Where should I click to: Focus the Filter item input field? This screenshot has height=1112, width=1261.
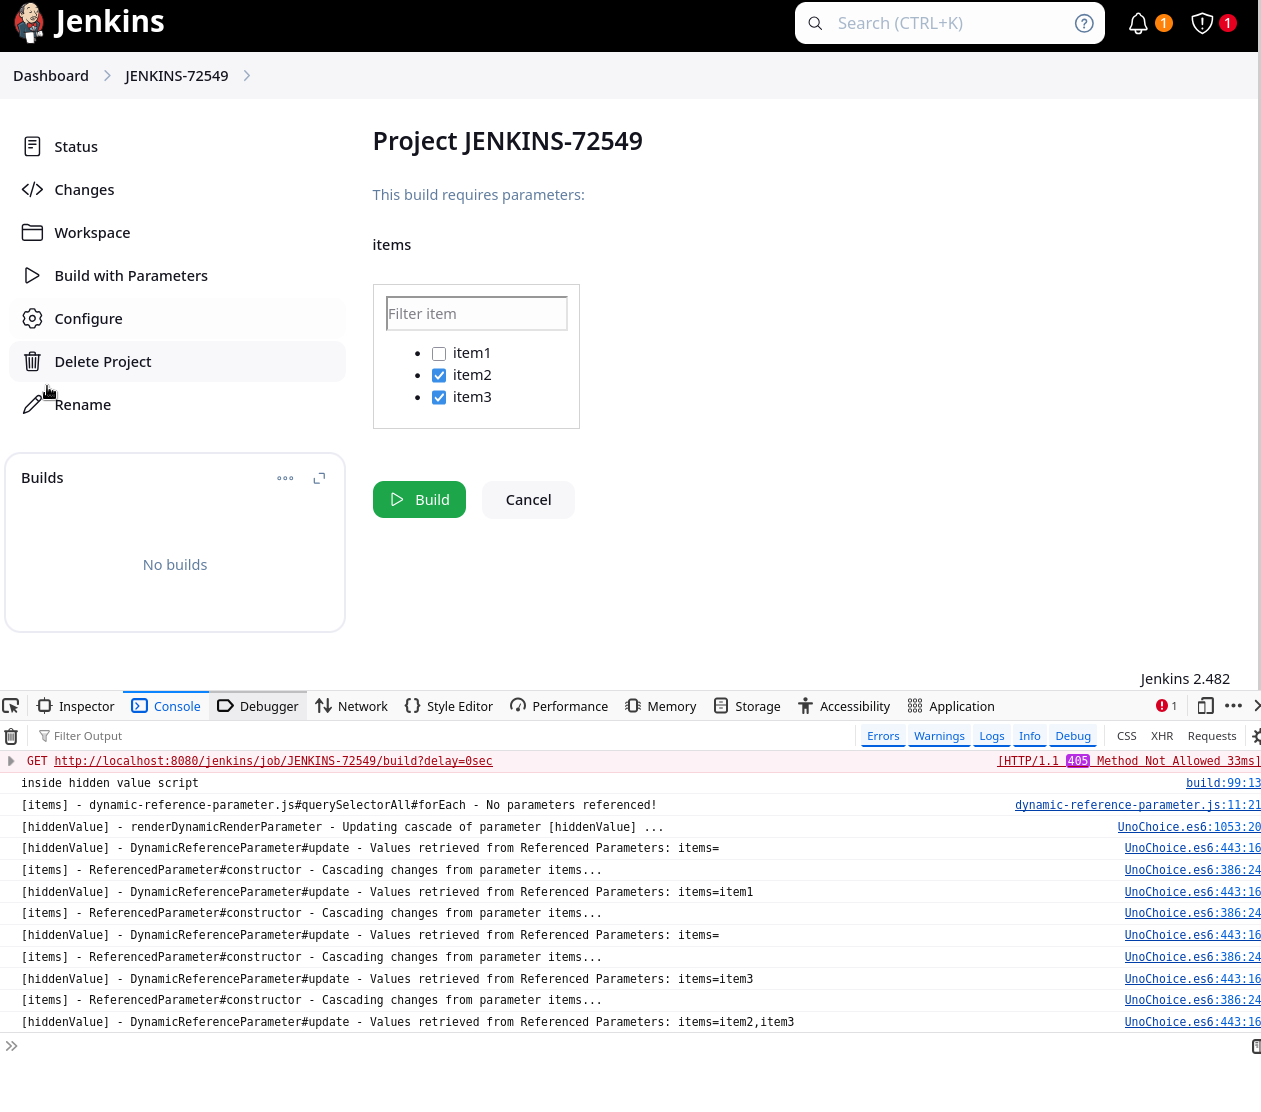(476, 314)
